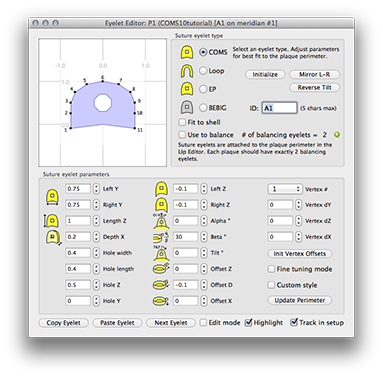This screenshot has height=377, width=383.
Task: Click the Reverse Tilt button
Action: tap(314, 87)
